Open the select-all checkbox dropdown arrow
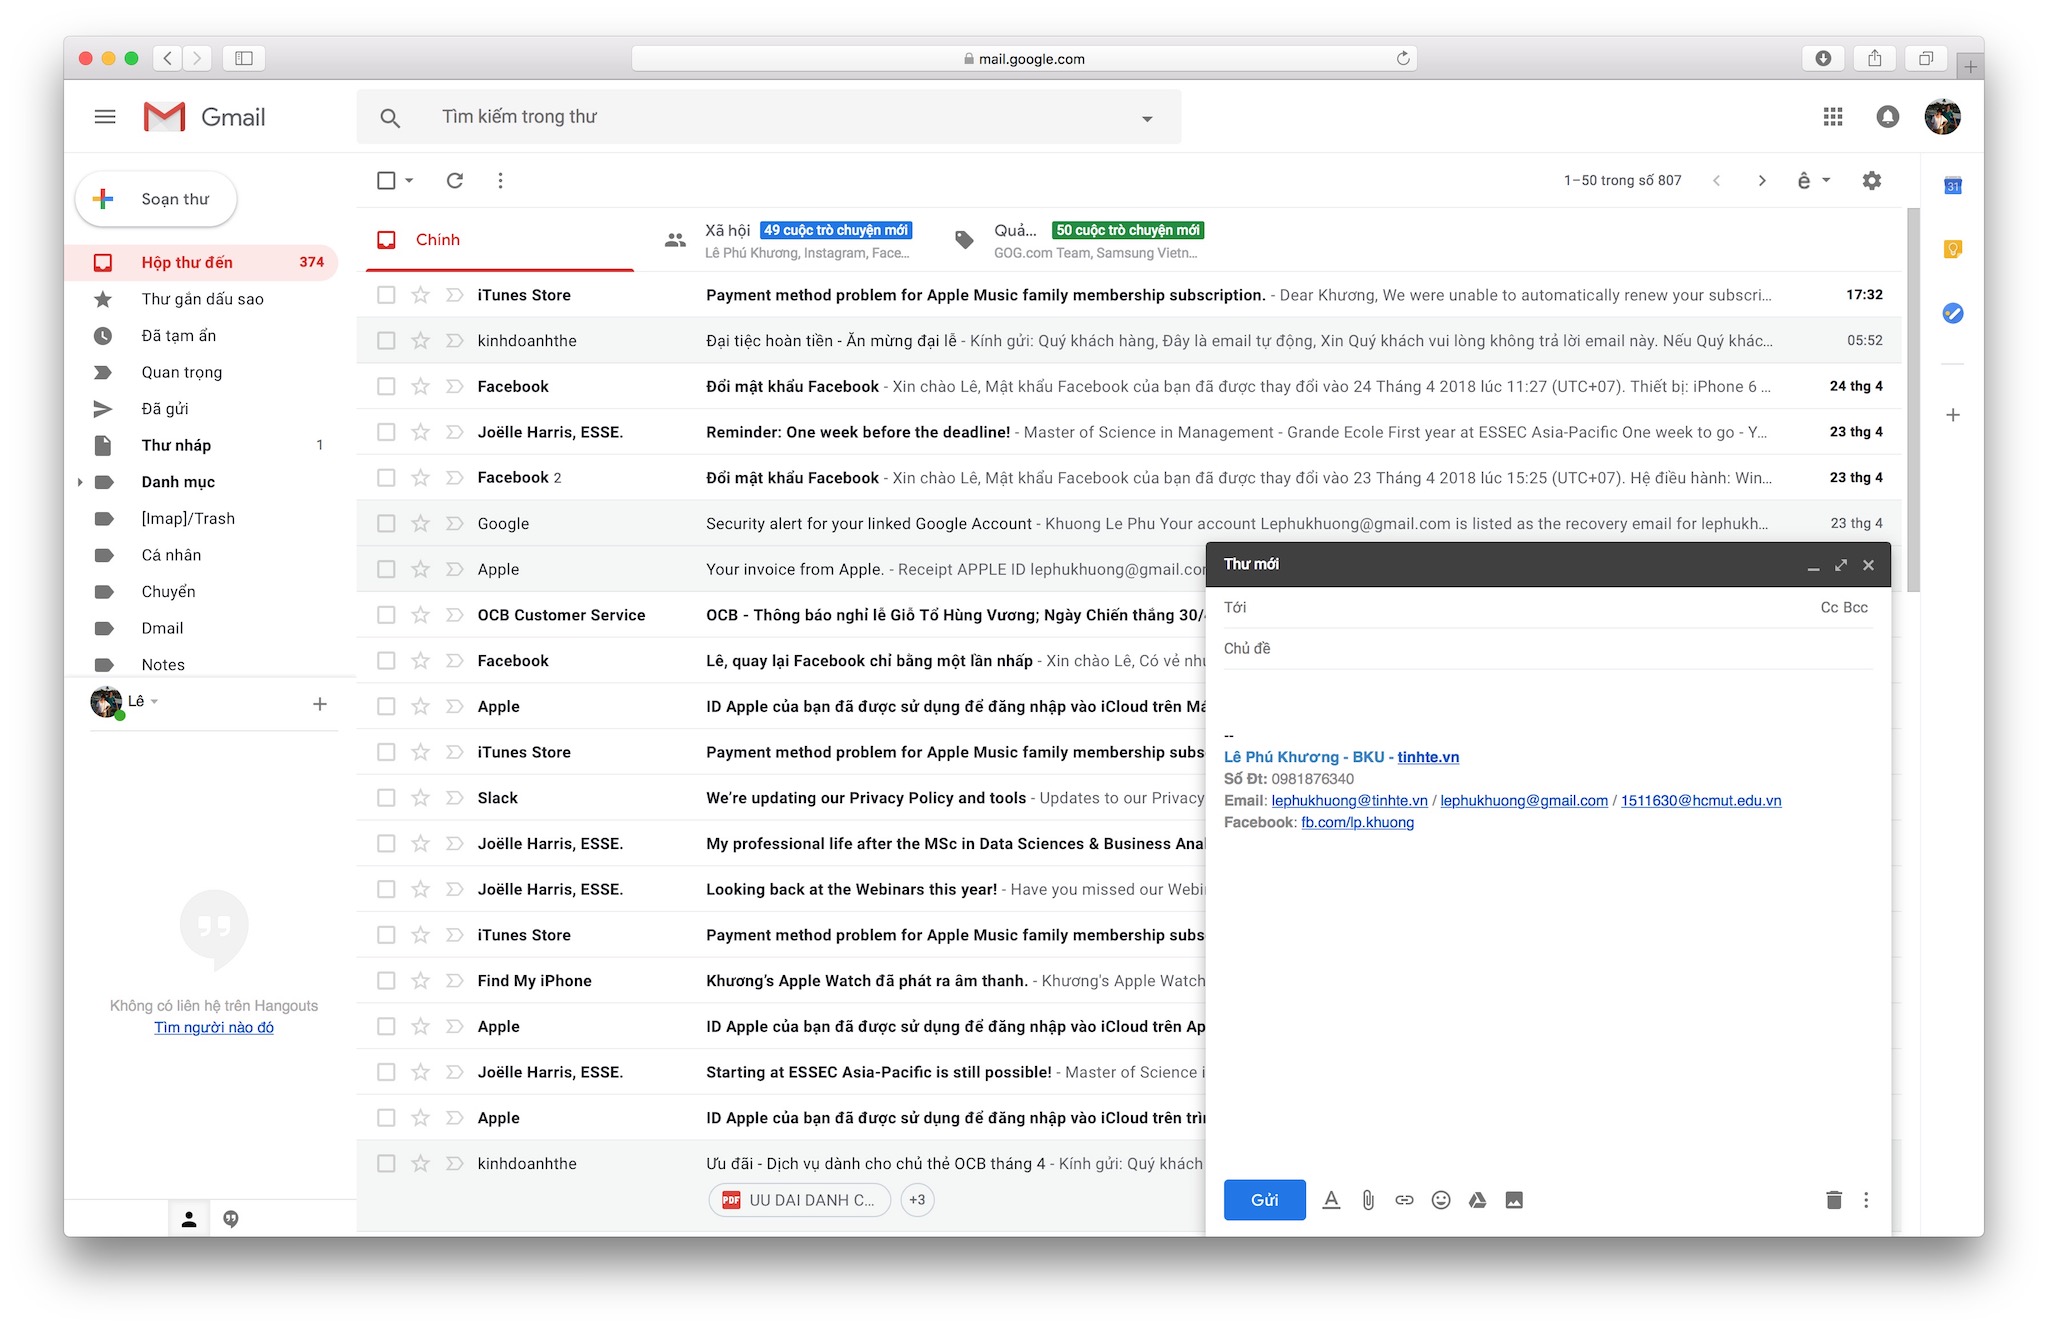2048x1328 pixels. coord(409,180)
